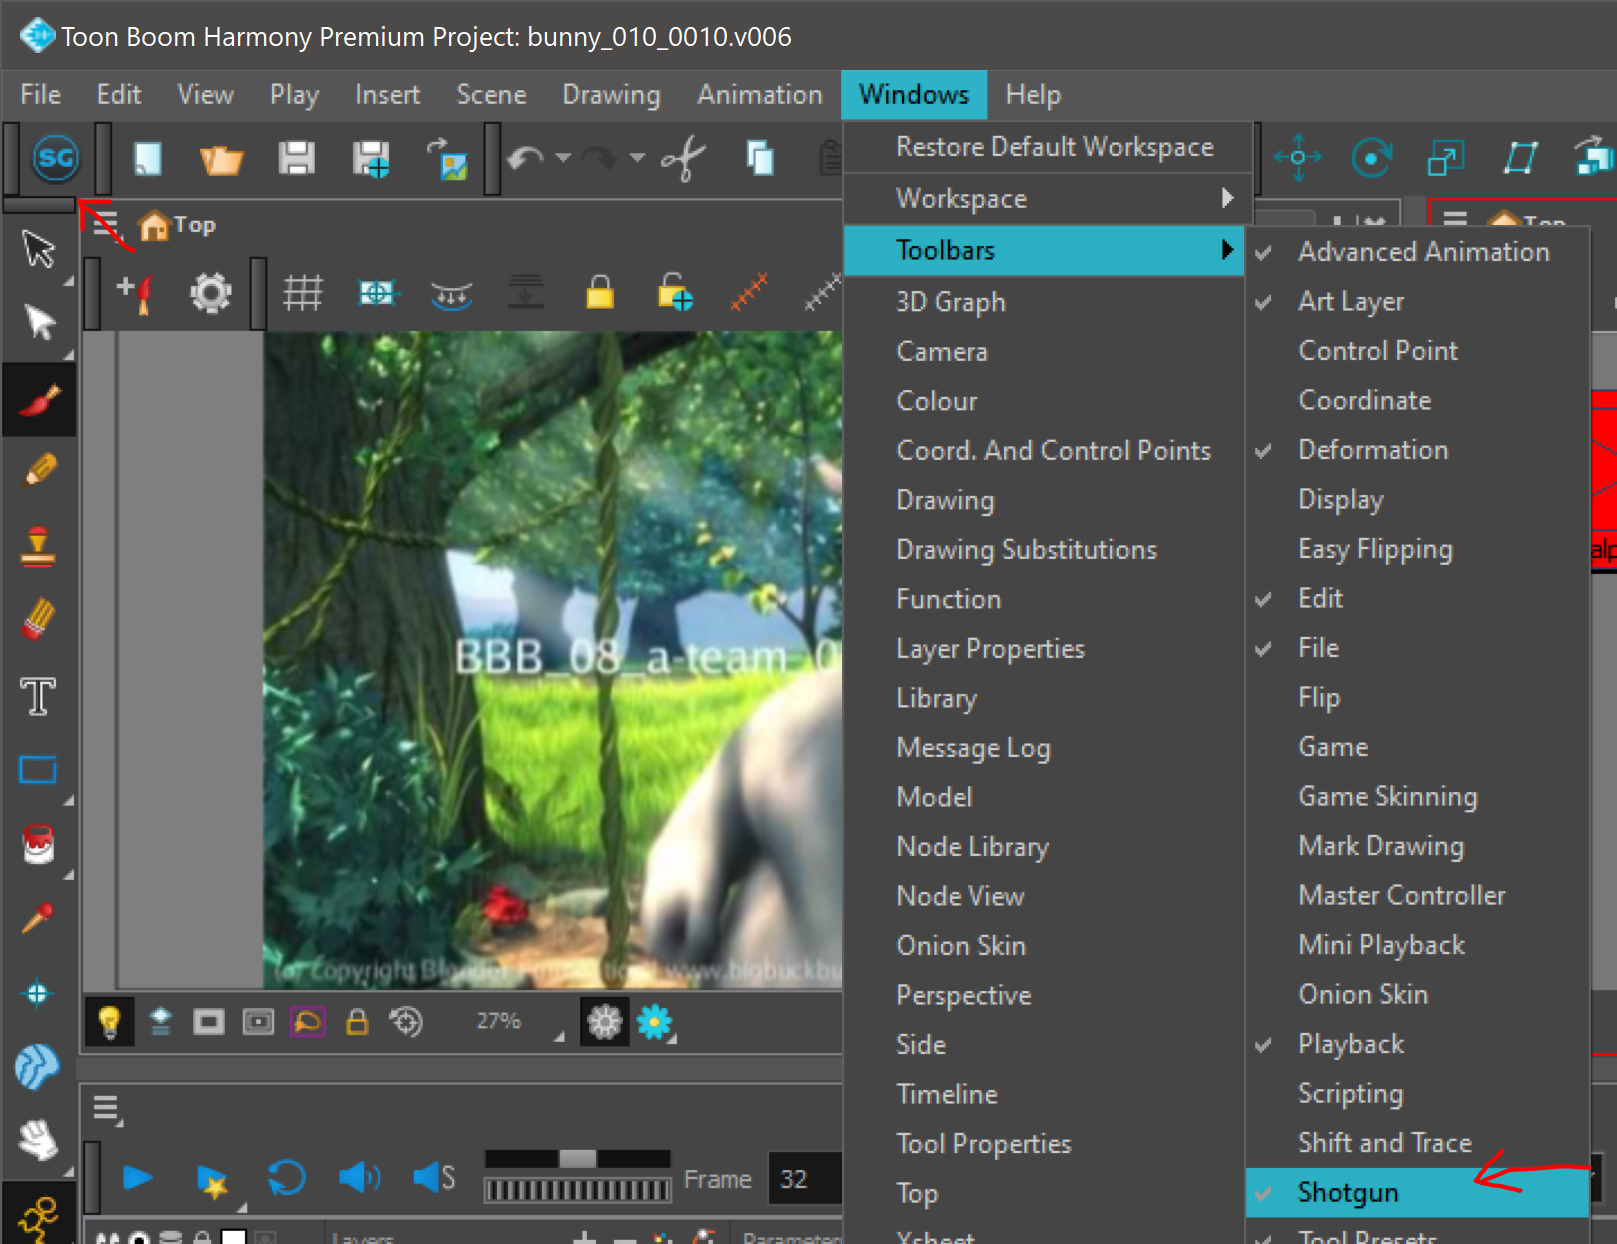Screen dimensions: 1617x1244
Task: Select the Rectangle shape tool
Action: (38, 770)
